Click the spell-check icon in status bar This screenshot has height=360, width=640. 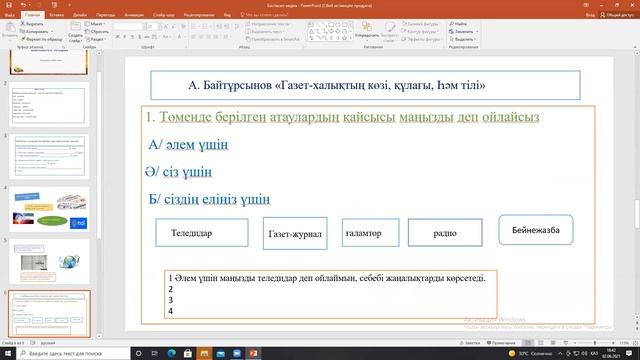33,343
